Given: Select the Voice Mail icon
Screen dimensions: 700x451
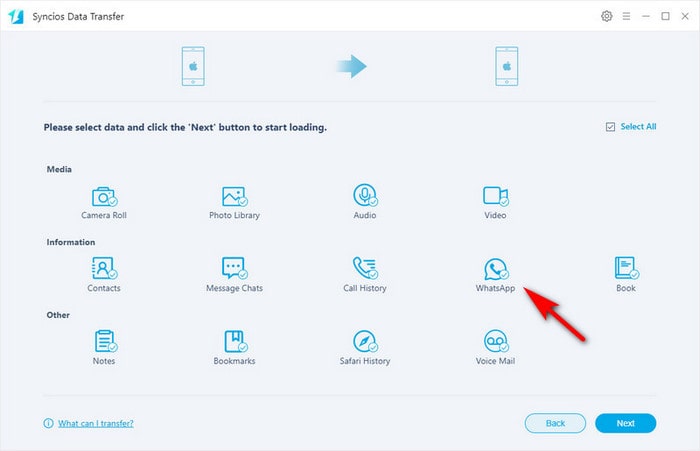Looking at the screenshot, I should point(496,341).
